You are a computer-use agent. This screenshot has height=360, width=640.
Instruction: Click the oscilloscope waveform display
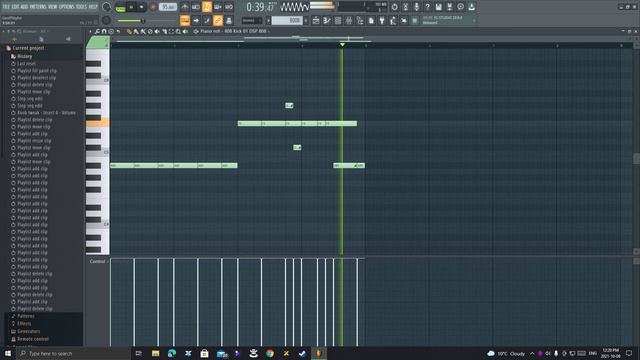294,7
